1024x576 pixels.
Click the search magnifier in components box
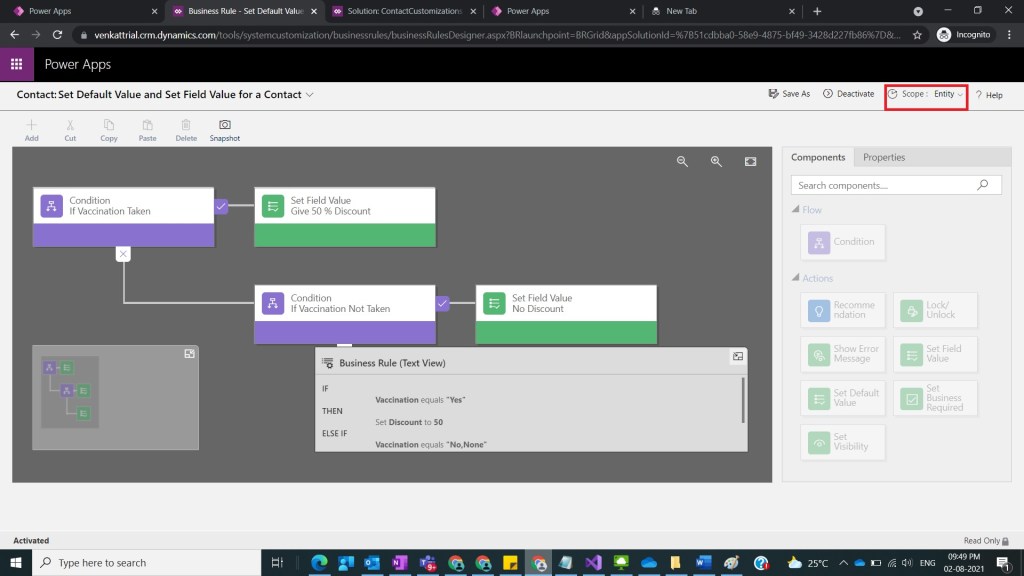coord(982,185)
